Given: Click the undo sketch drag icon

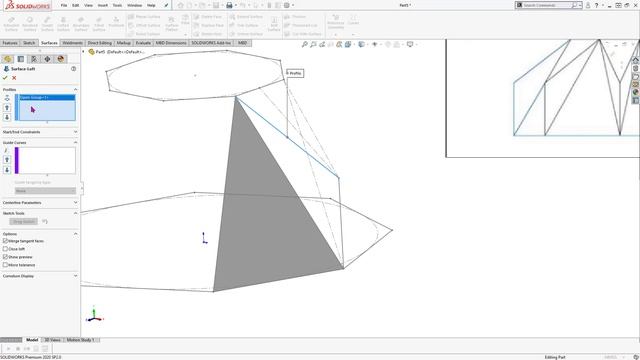Looking at the screenshot, I should 45,222.
